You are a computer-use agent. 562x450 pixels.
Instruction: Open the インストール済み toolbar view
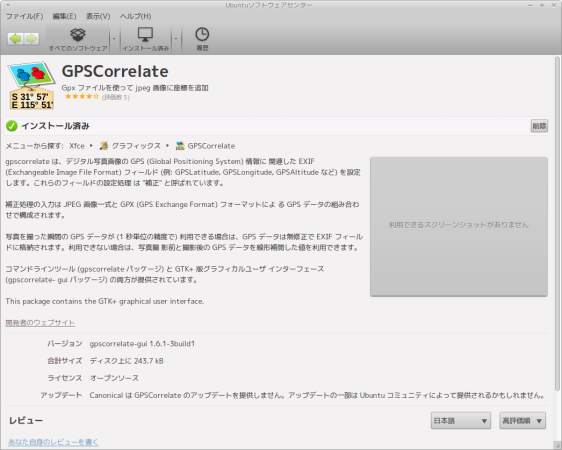[x=146, y=39]
